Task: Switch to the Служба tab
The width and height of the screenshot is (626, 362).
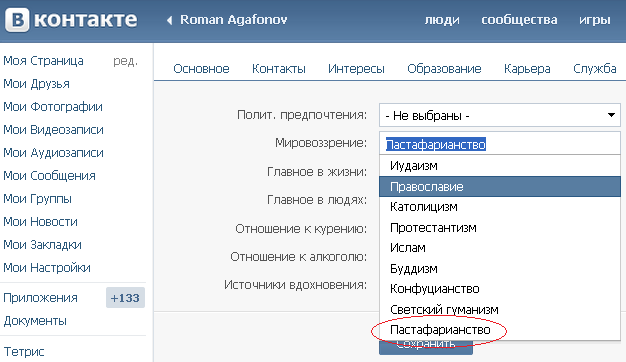Action: coord(595,69)
